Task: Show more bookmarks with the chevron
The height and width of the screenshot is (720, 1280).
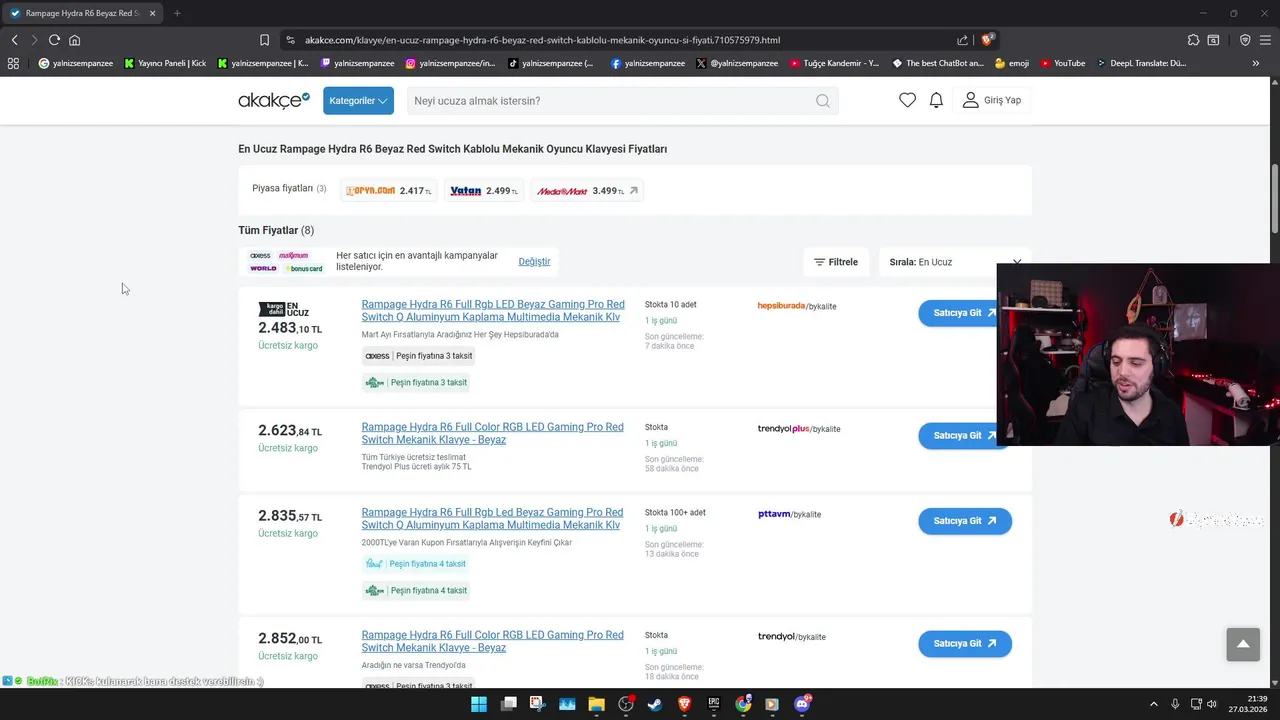Action: point(1256,63)
